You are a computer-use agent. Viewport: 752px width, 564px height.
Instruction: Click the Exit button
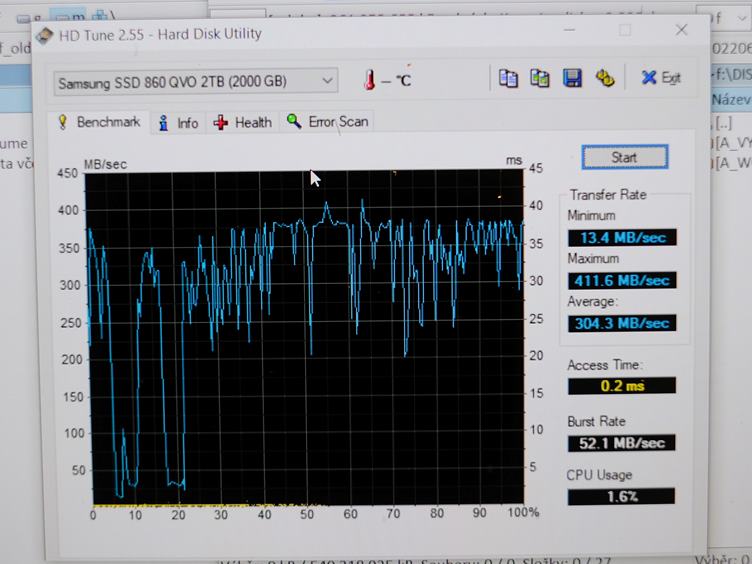click(x=661, y=78)
